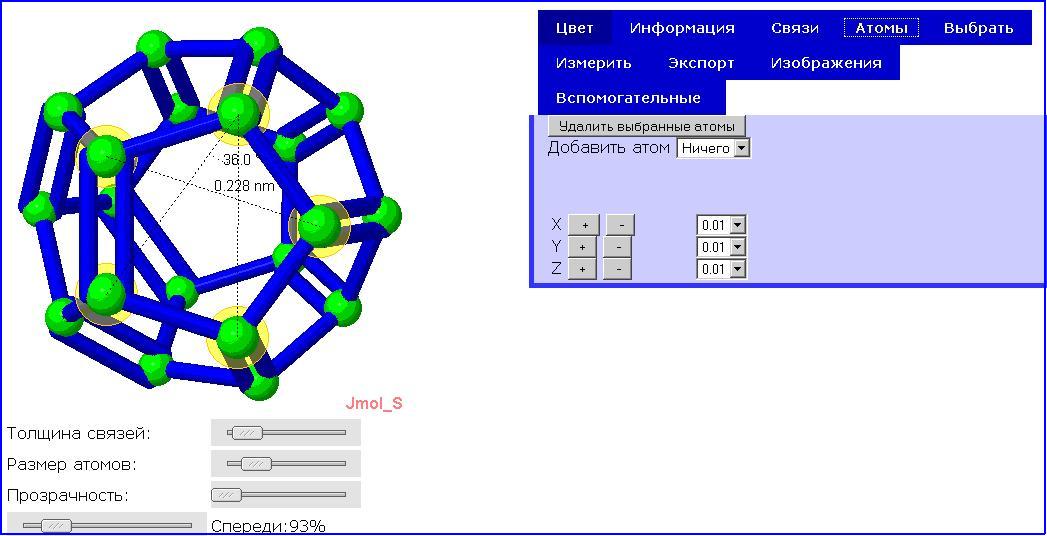Viewport: 1047px width, 536px height.
Task: Open the Выбрать menu
Action: pos(978,28)
